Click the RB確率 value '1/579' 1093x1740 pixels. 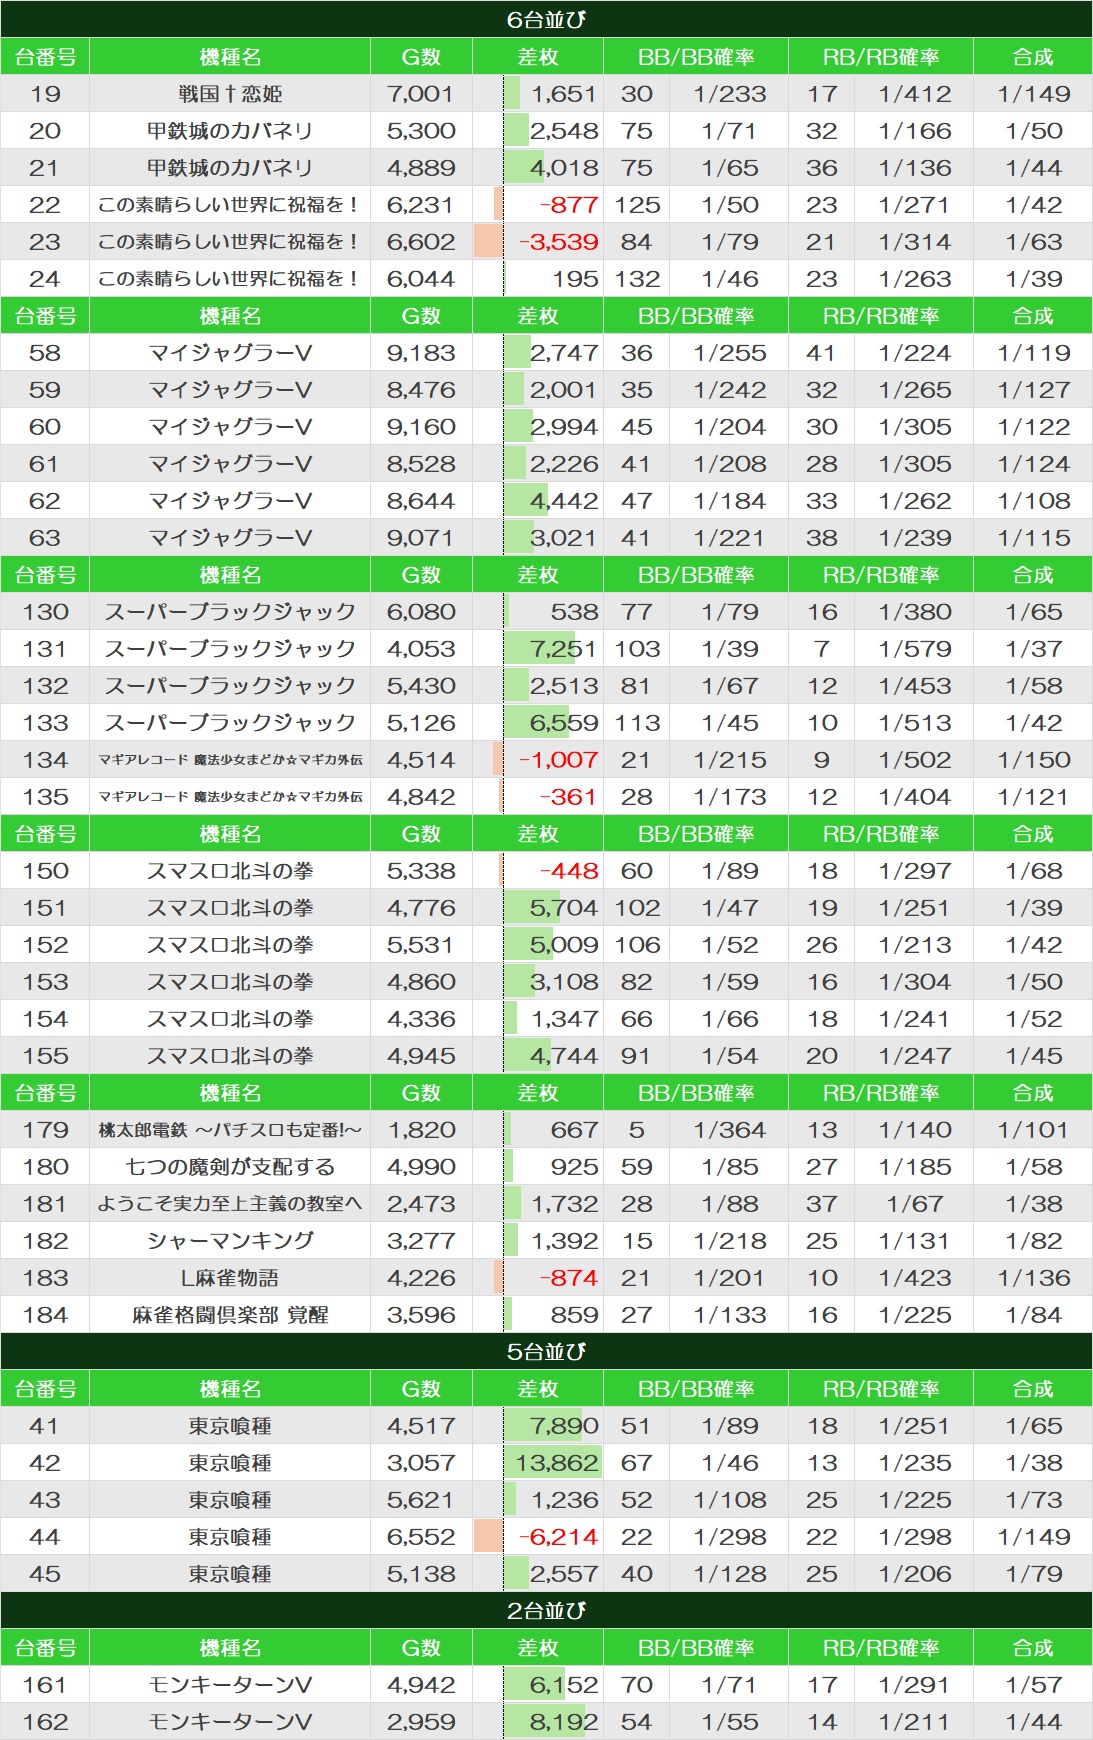tap(914, 649)
